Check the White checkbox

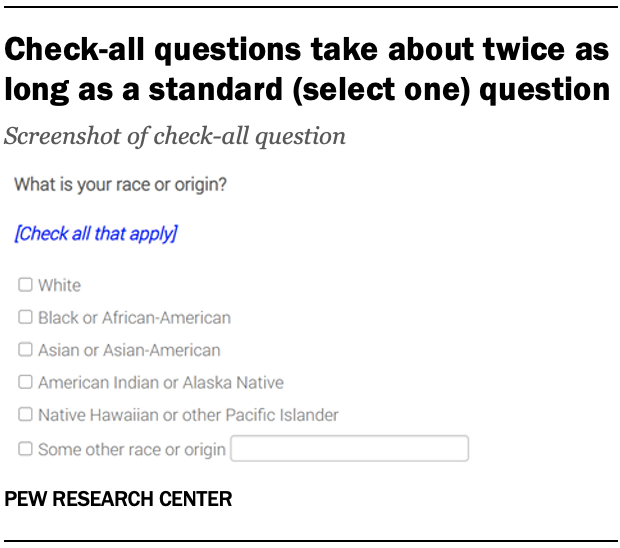(25, 285)
